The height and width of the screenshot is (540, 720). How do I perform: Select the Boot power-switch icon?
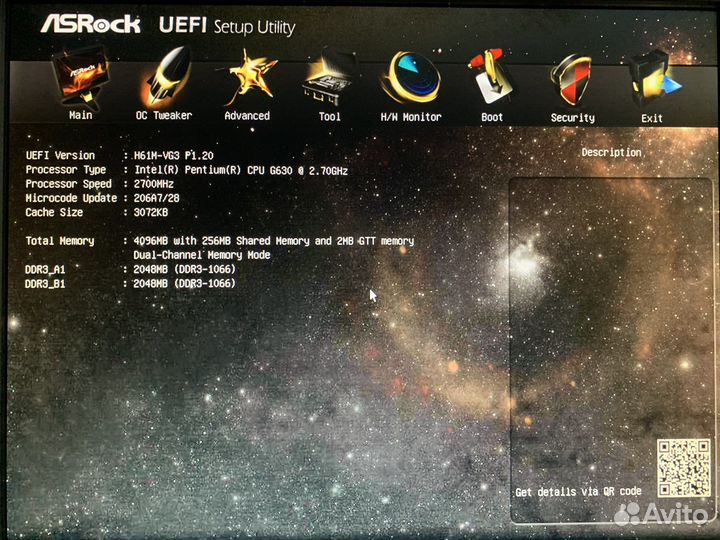(x=491, y=80)
